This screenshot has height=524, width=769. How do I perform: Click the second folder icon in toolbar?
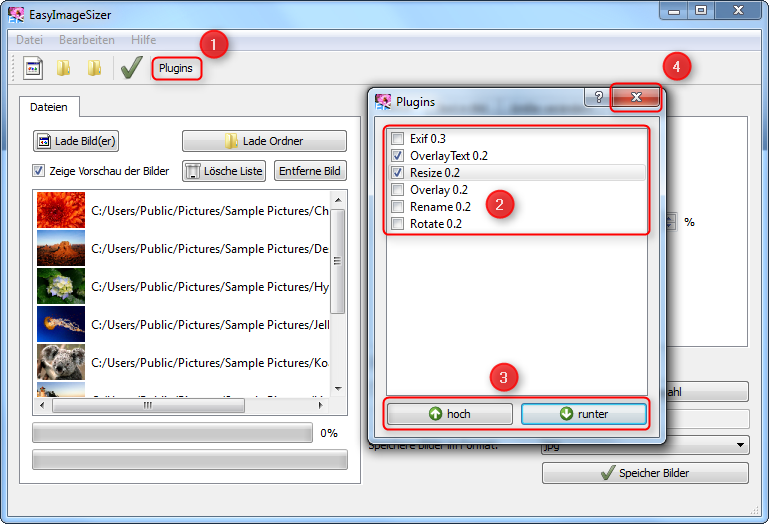point(94,68)
